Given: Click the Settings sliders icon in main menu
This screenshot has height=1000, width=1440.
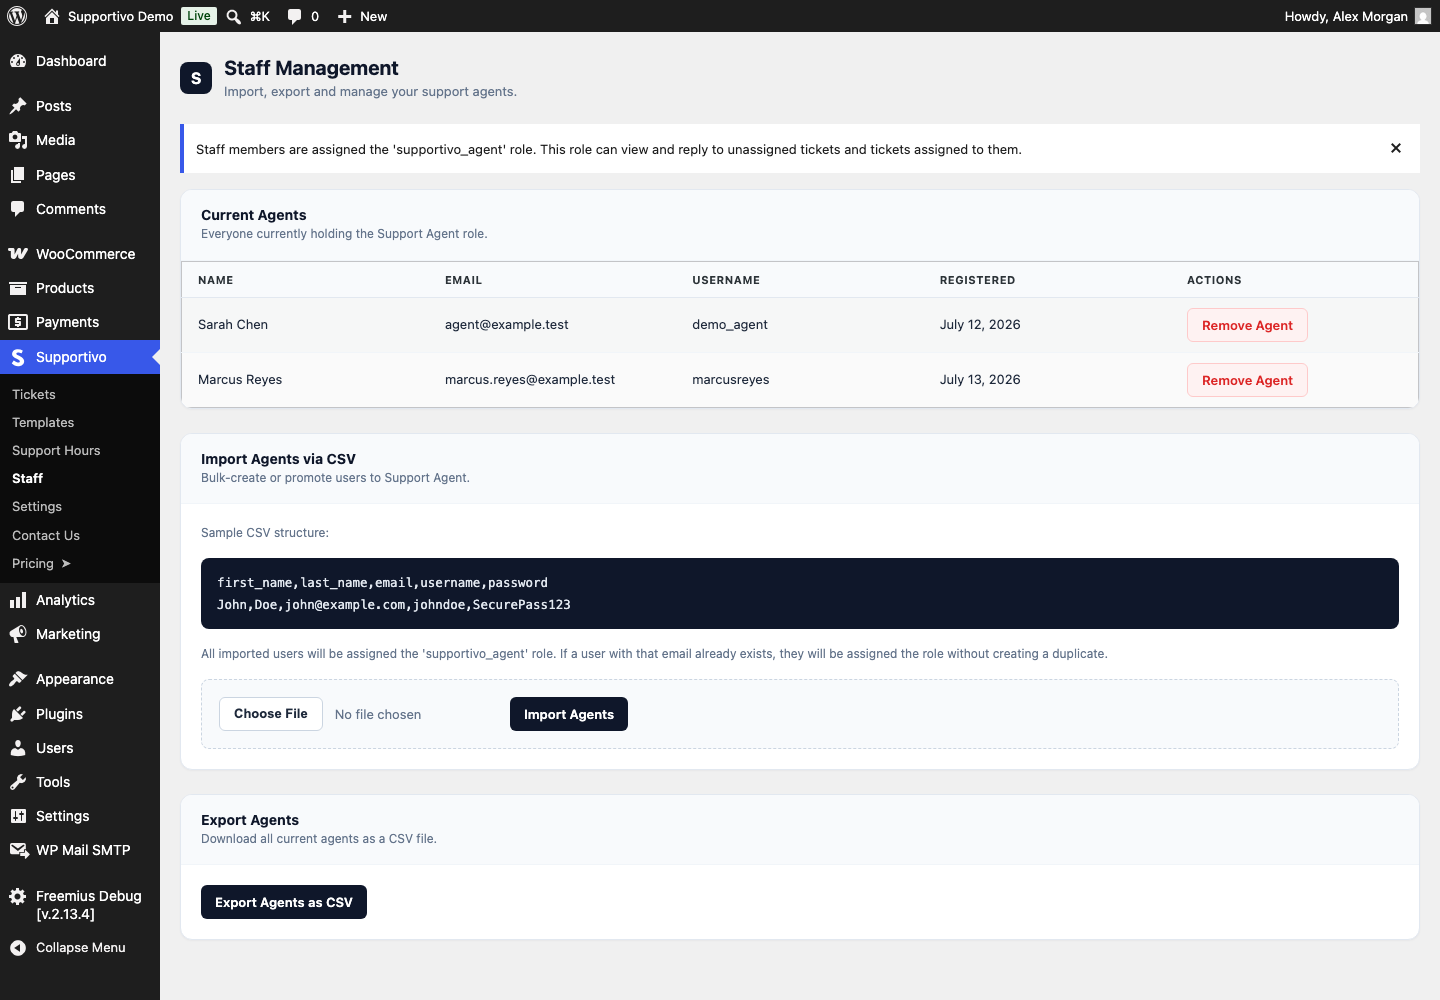Looking at the screenshot, I should [18, 816].
